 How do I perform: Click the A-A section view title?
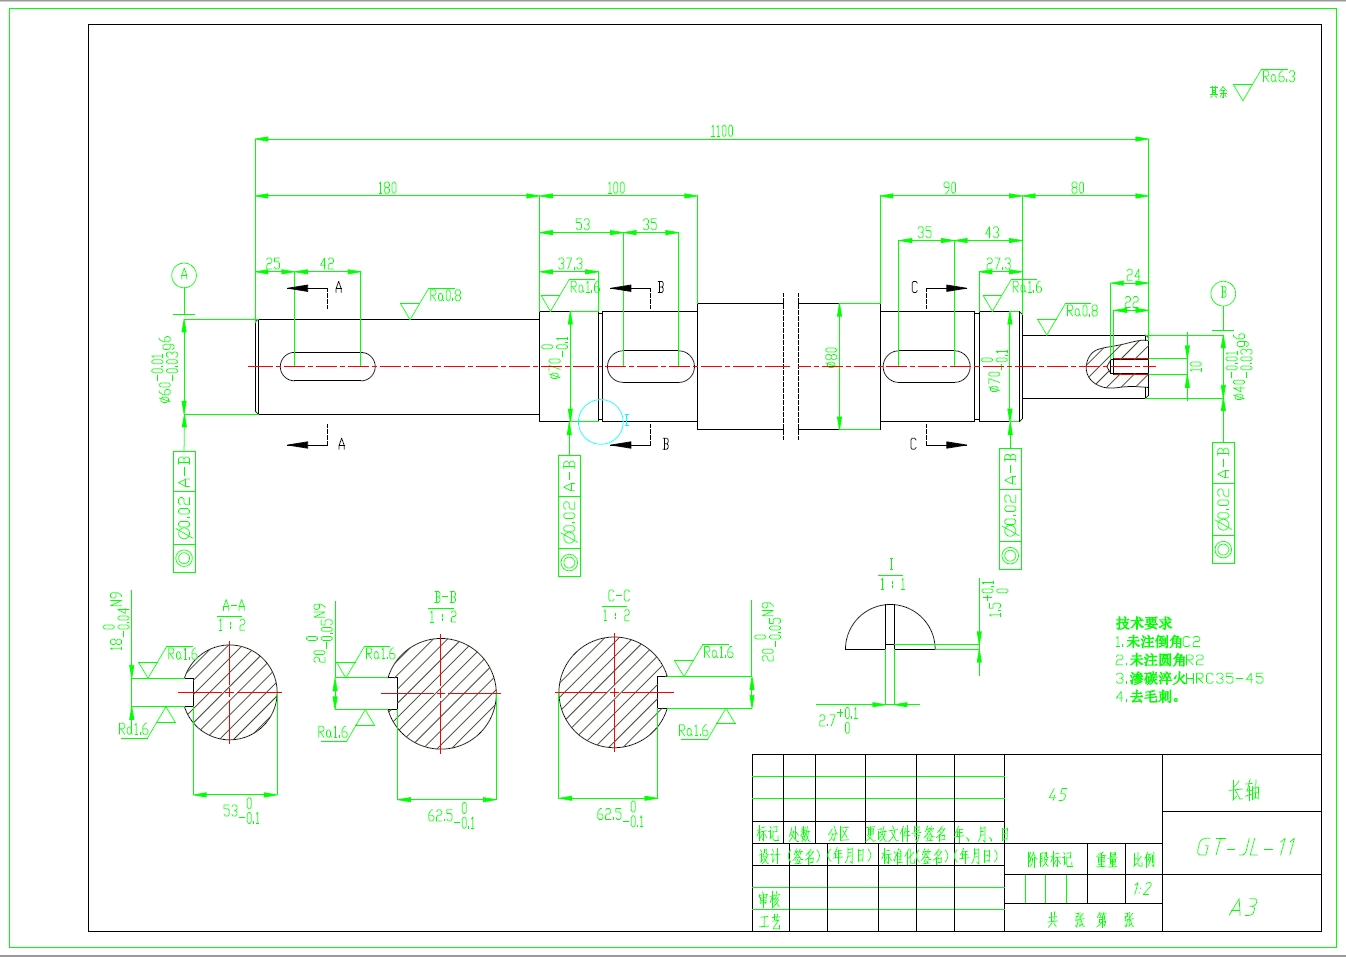point(233,606)
